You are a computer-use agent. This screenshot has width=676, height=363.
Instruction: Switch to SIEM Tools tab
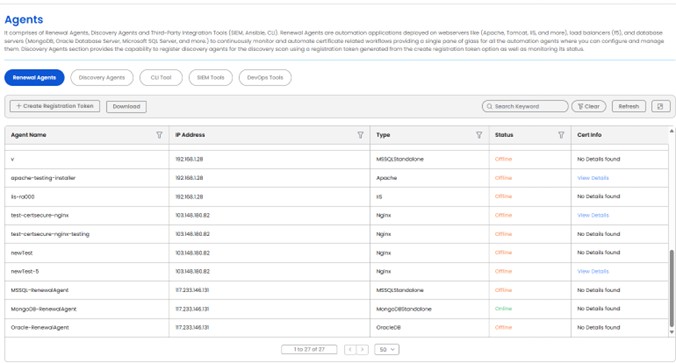(x=210, y=78)
